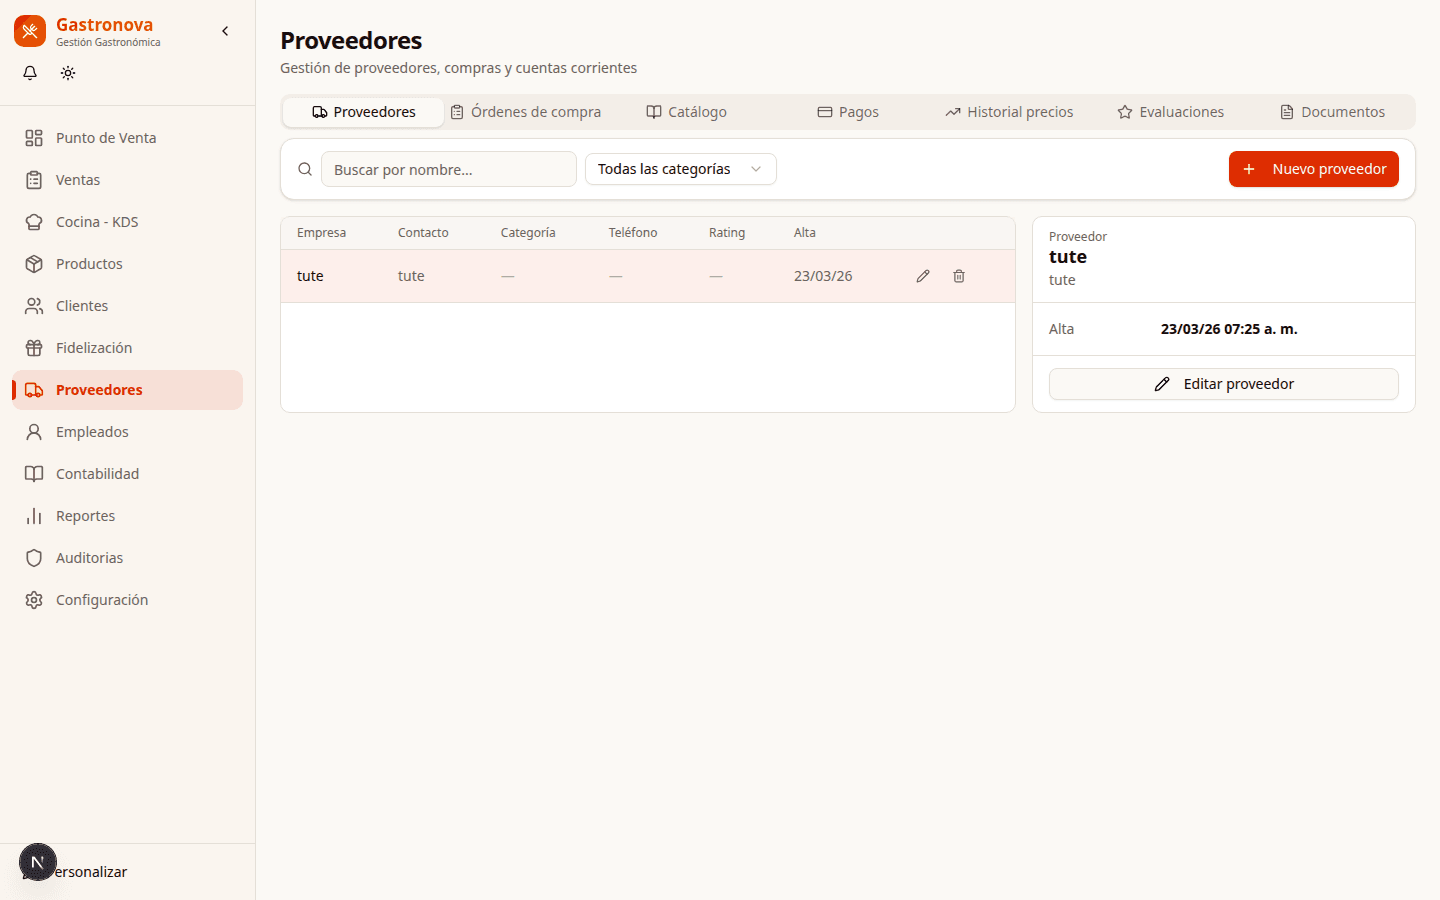Click the Evaluaciones tab
This screenshot has height=900, width=1440.
1170,111
